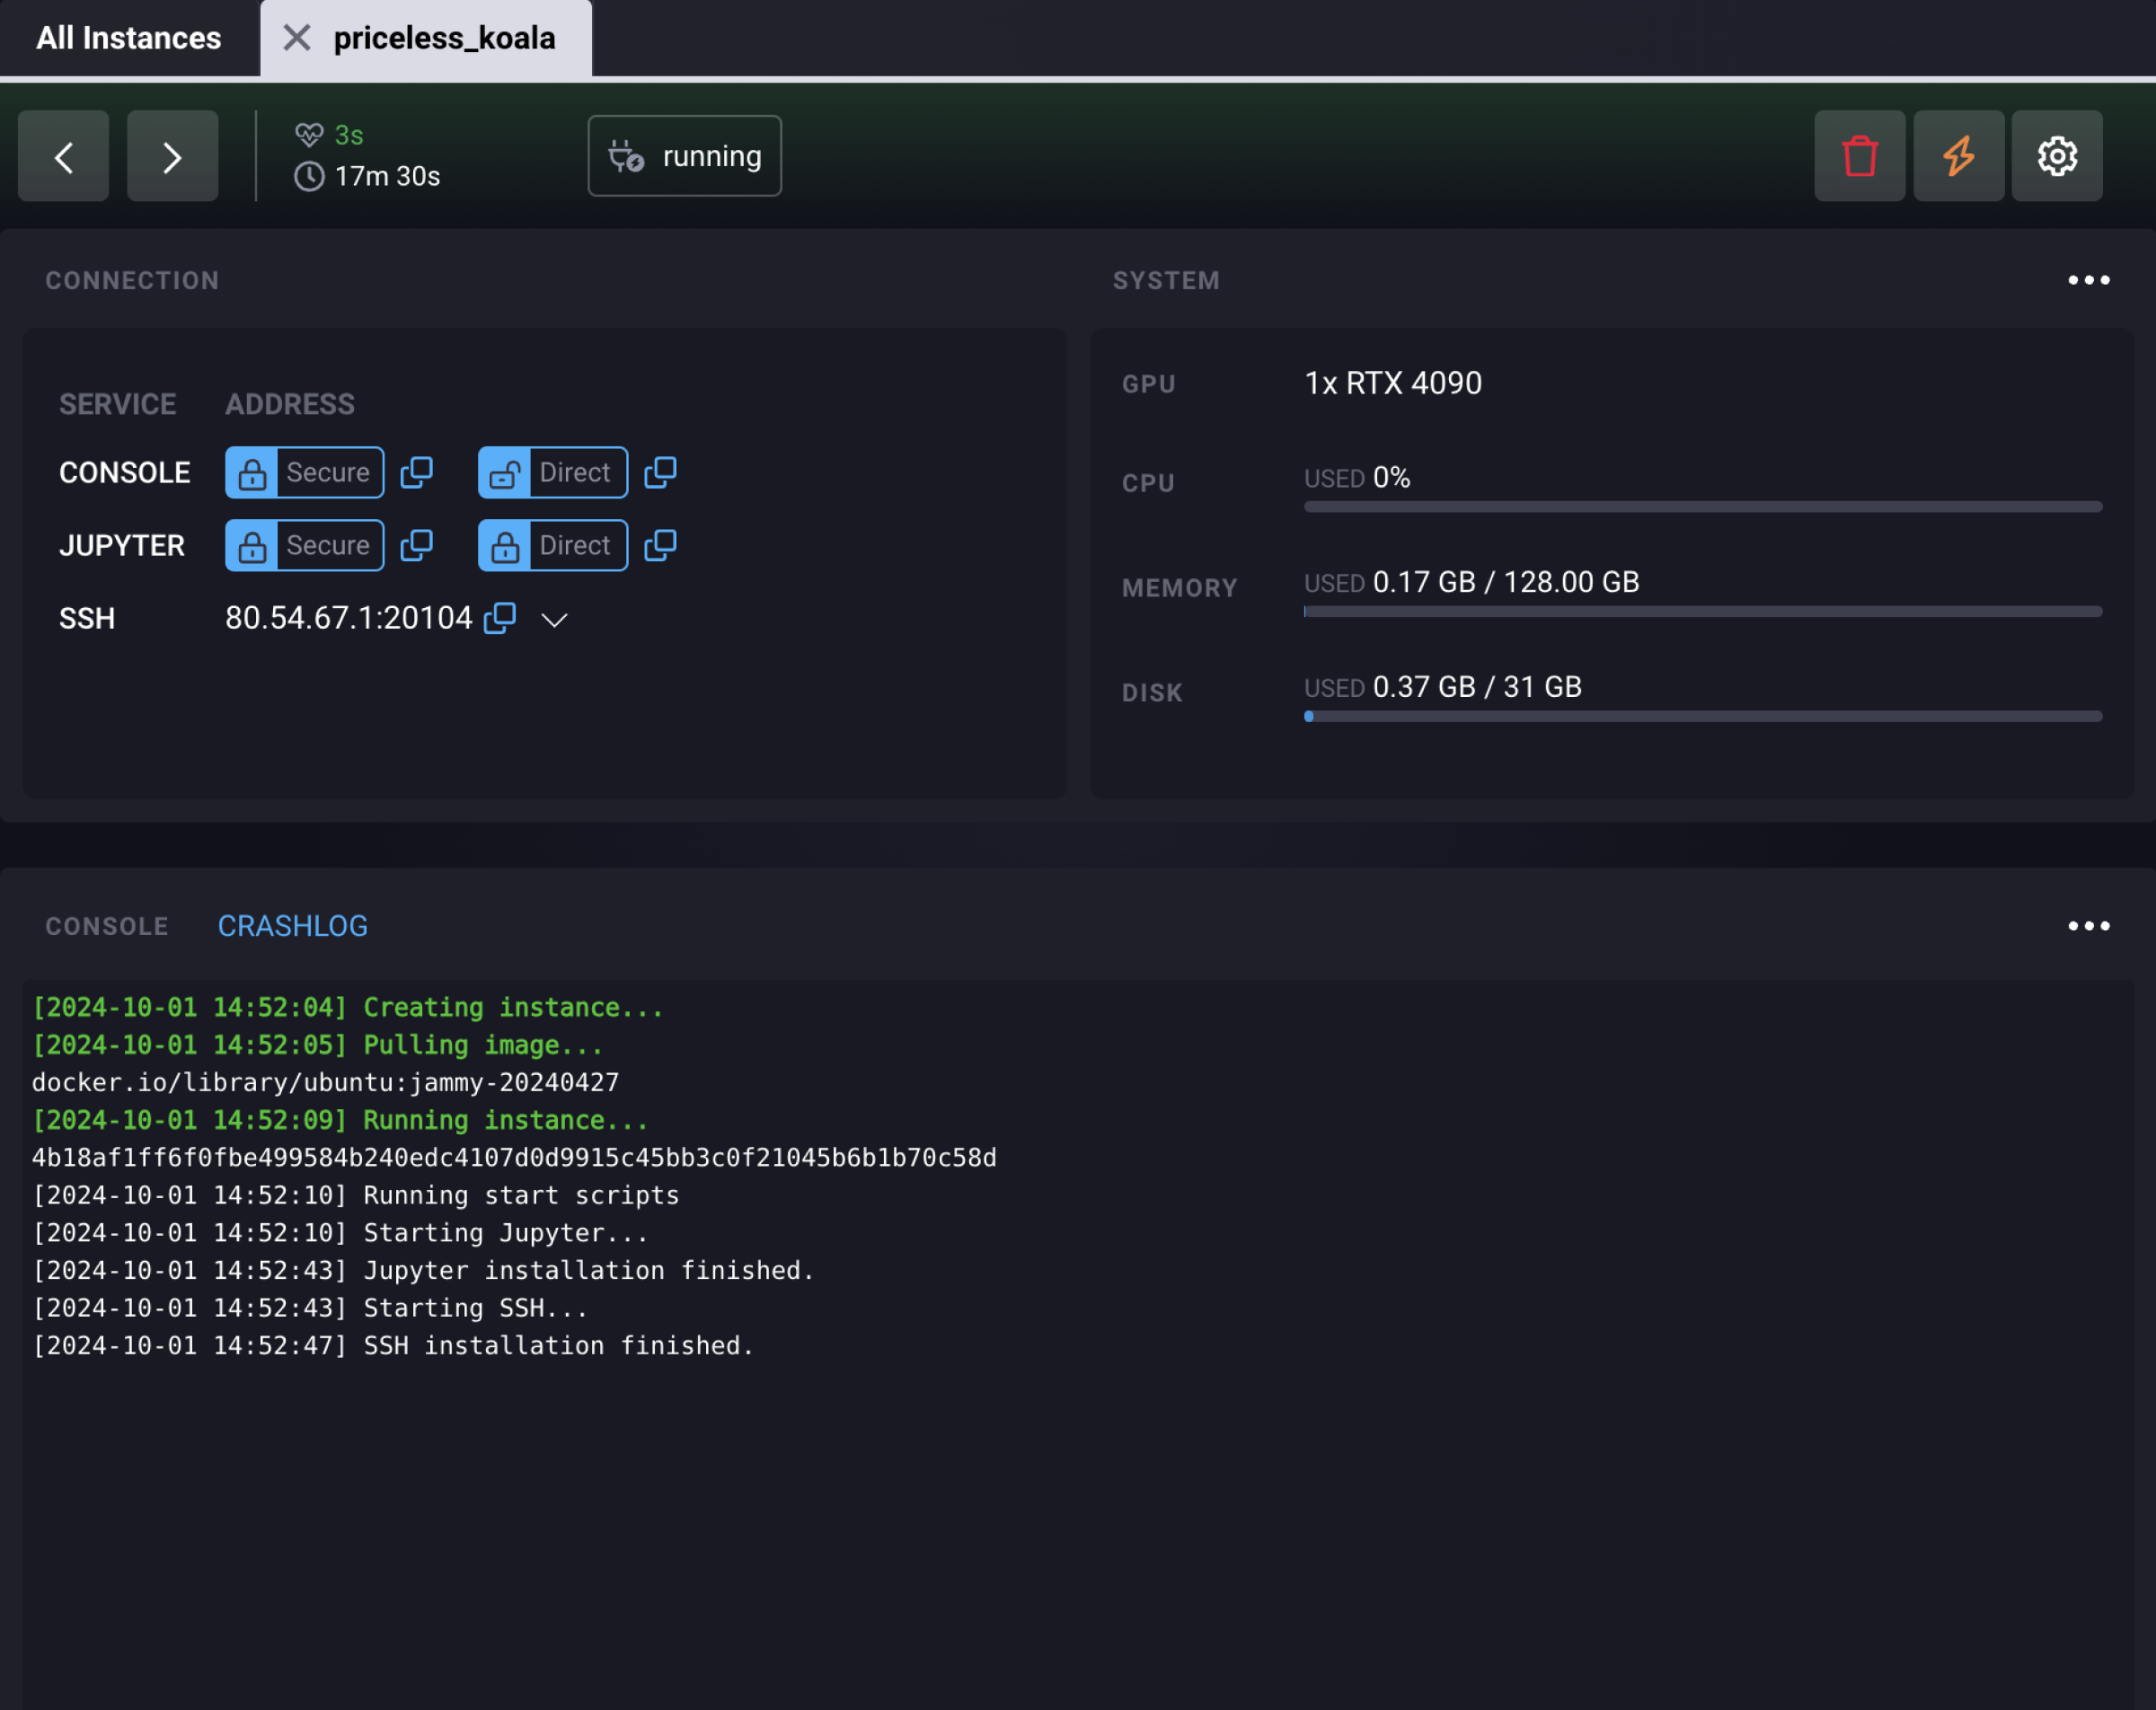Expand the SSH address chevron
The image size is (2156, 1710).
(554, 619)
